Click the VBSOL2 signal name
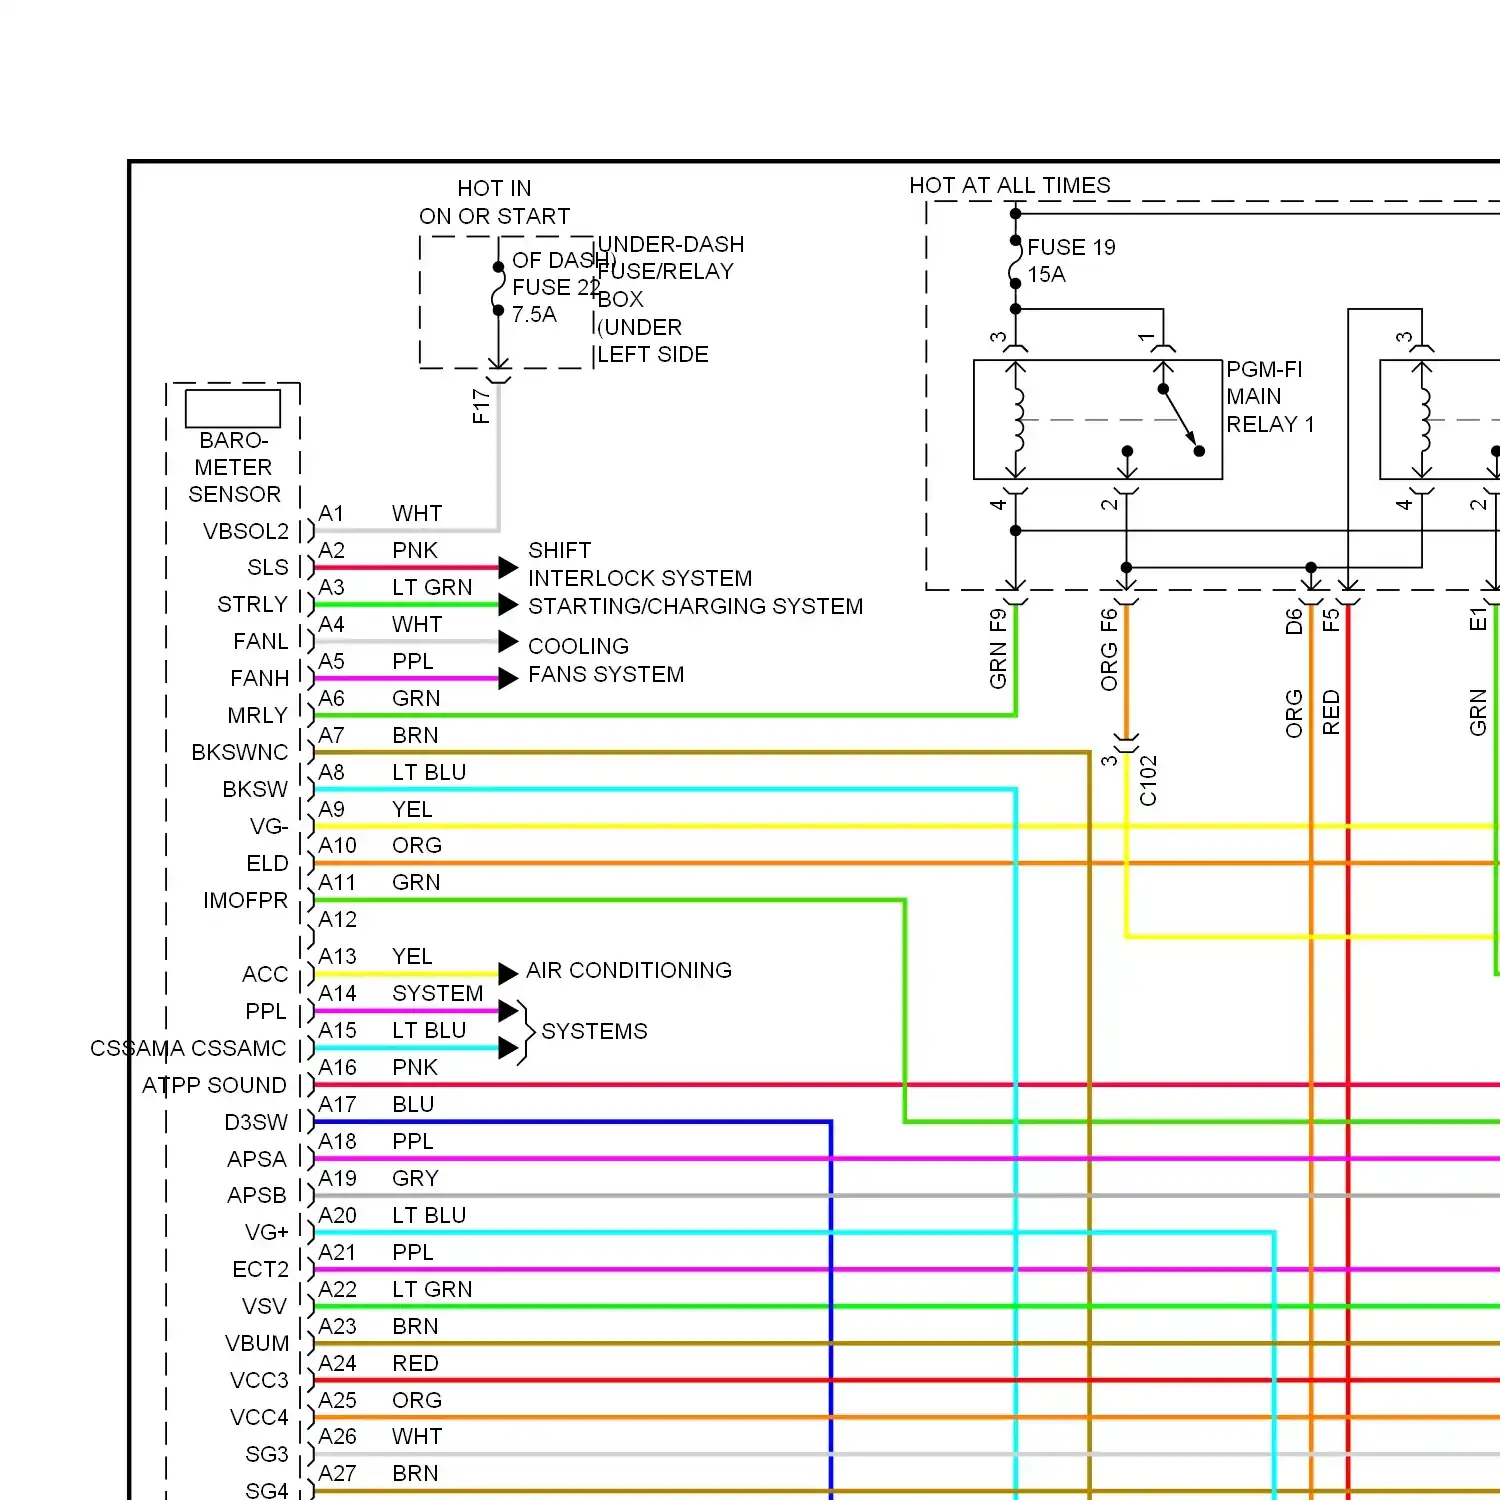The image size is (1500, 1500). (x=246, y=531)
